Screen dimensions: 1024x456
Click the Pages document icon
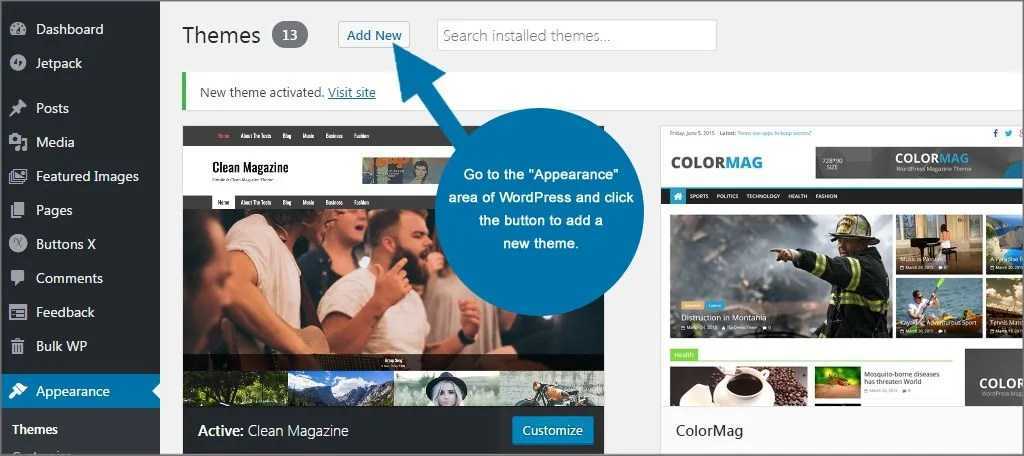(18, 210)
